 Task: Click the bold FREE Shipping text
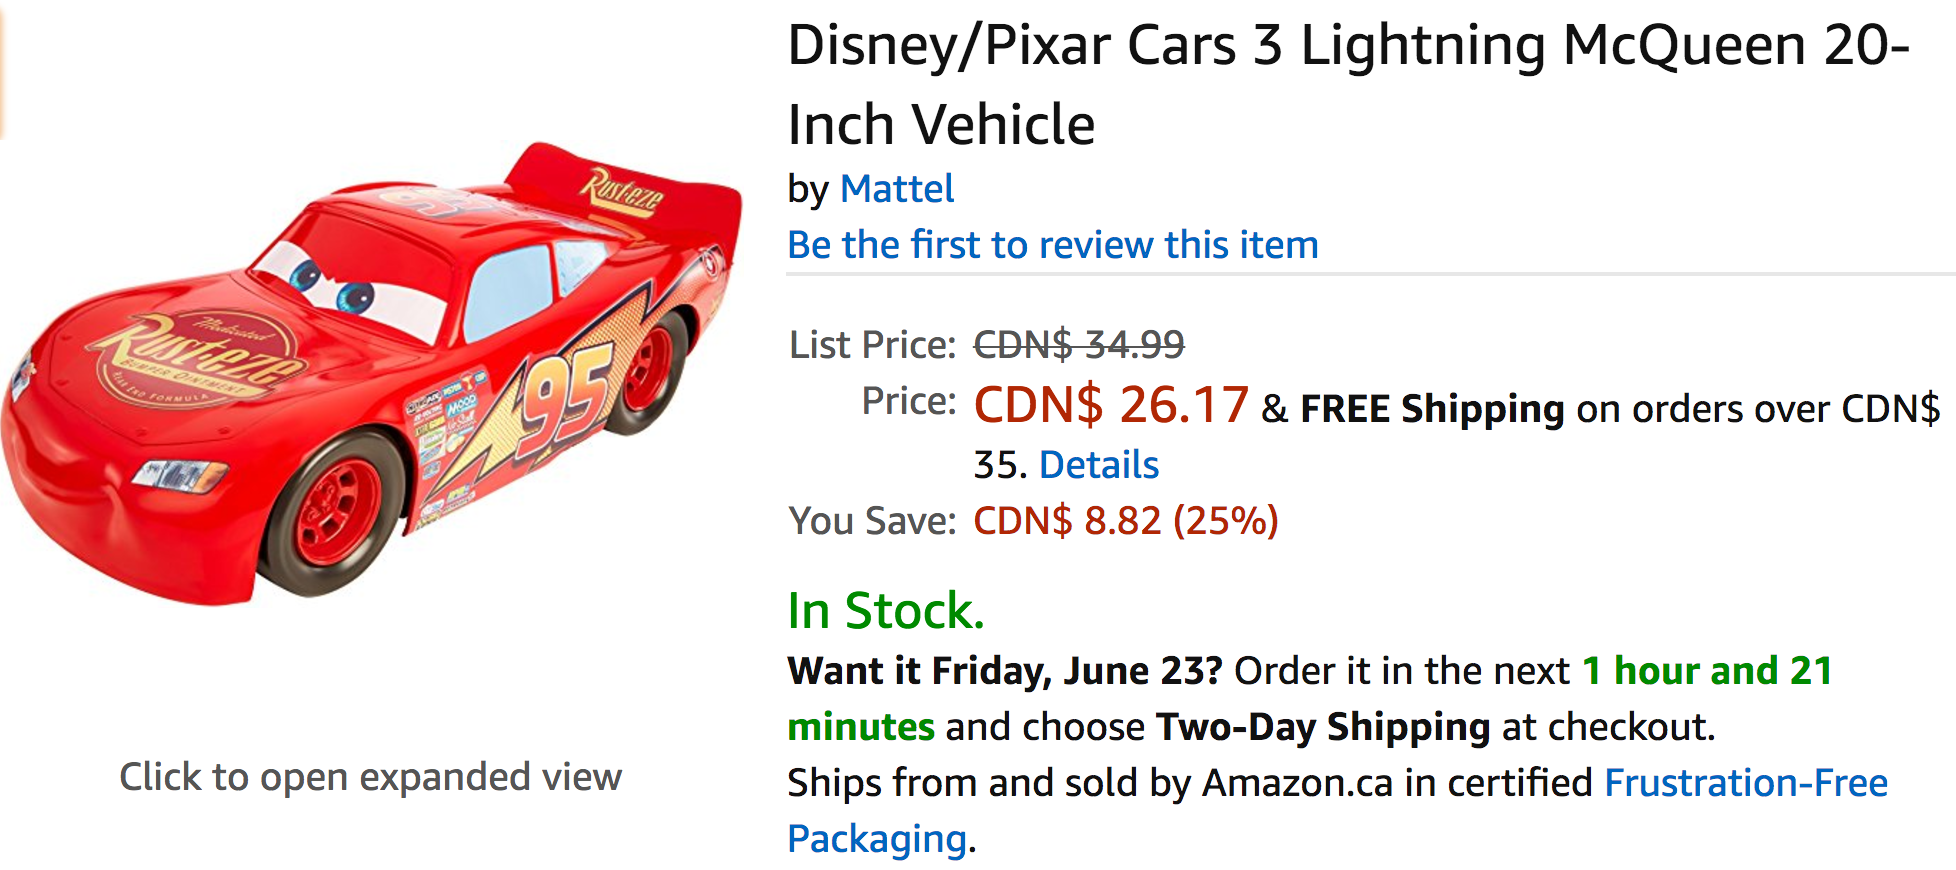click(x=1432, y=409)
